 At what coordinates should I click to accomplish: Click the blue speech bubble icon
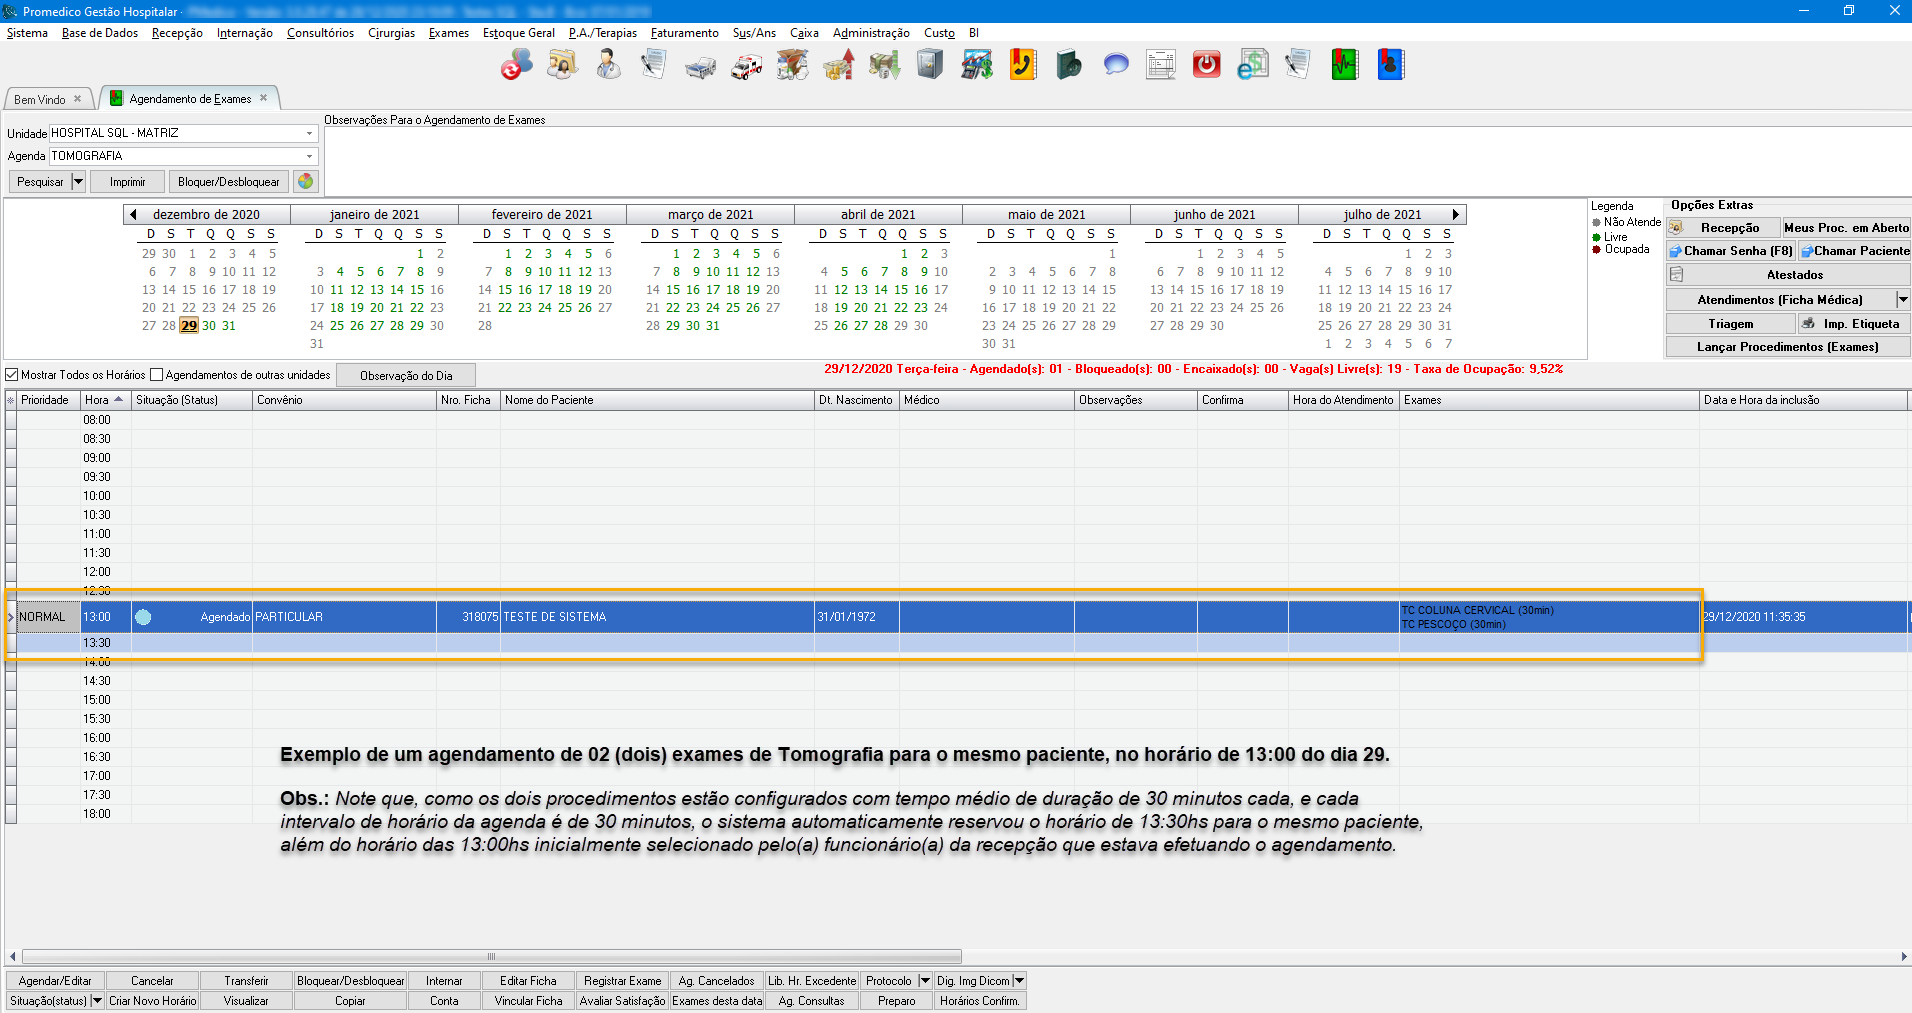click(x=1115, y=66)
